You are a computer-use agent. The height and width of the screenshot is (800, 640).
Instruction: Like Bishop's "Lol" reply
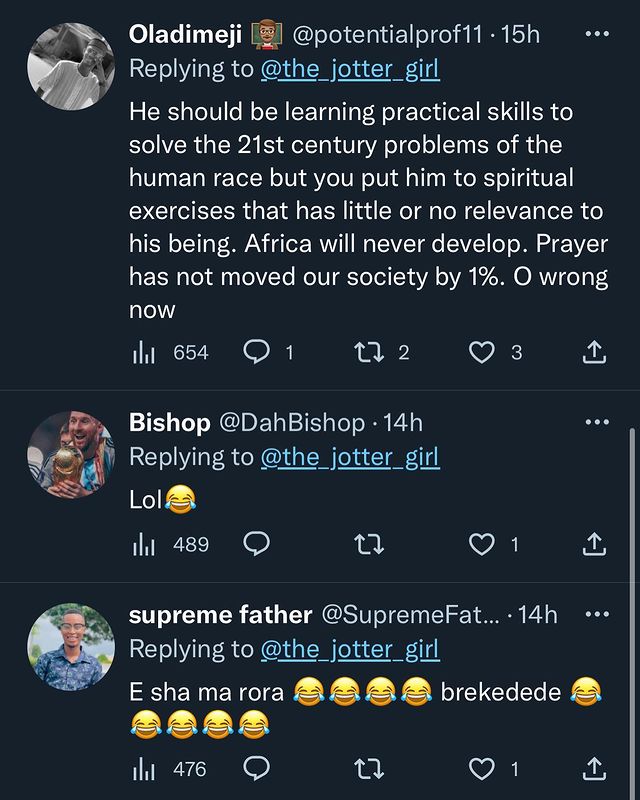pos(482,544)
